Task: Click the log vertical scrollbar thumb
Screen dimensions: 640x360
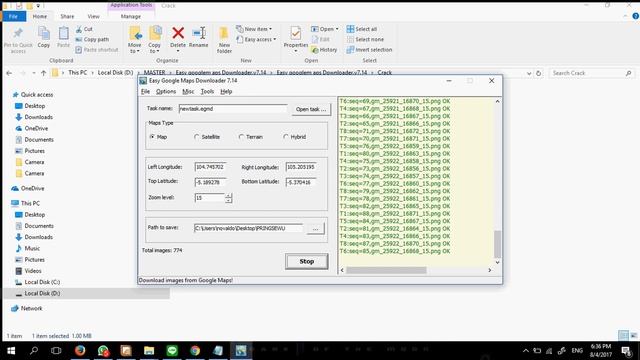Action: point(497,243)
